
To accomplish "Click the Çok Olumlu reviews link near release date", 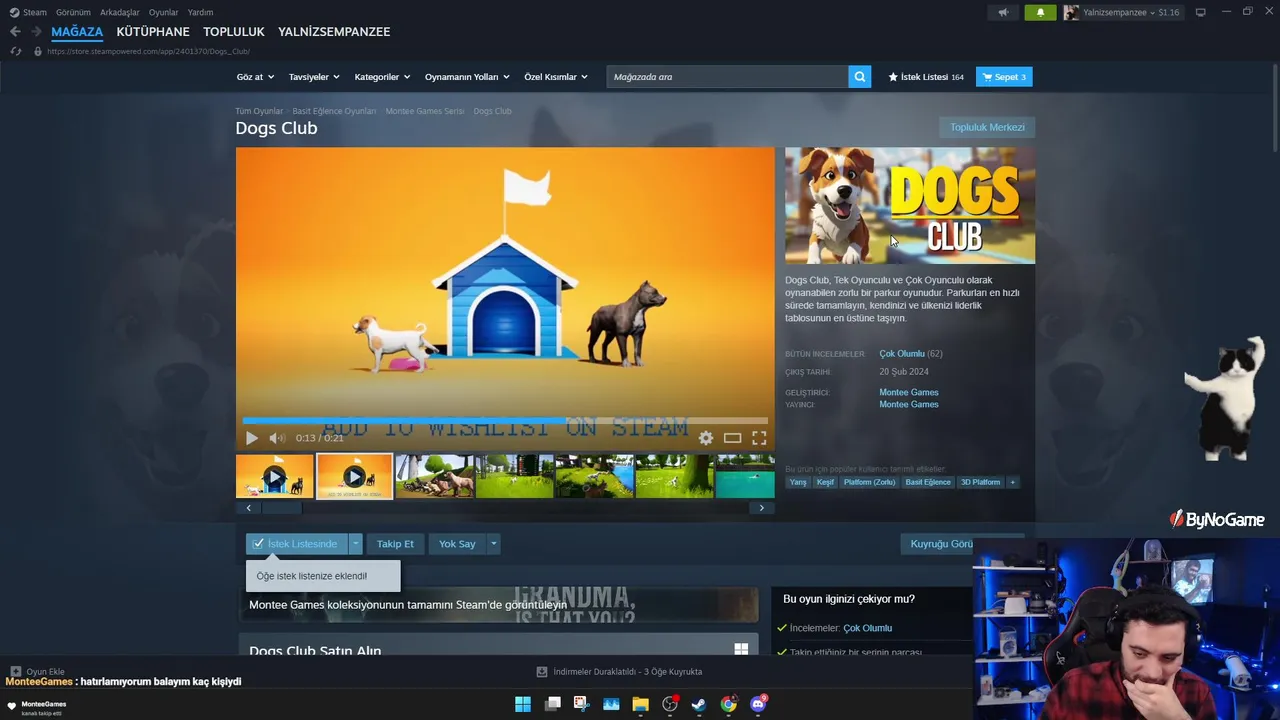I will [x=902, y=353].
